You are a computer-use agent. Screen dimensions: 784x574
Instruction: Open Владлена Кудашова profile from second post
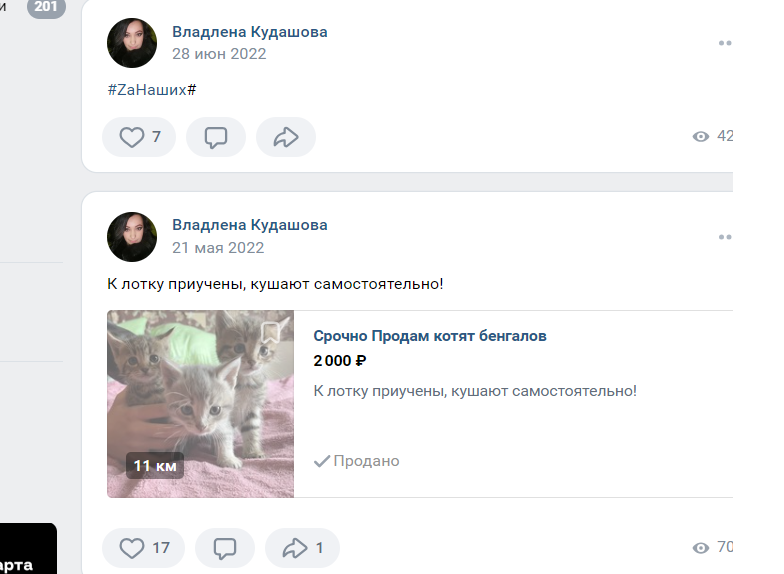click(x=250, y=225)
